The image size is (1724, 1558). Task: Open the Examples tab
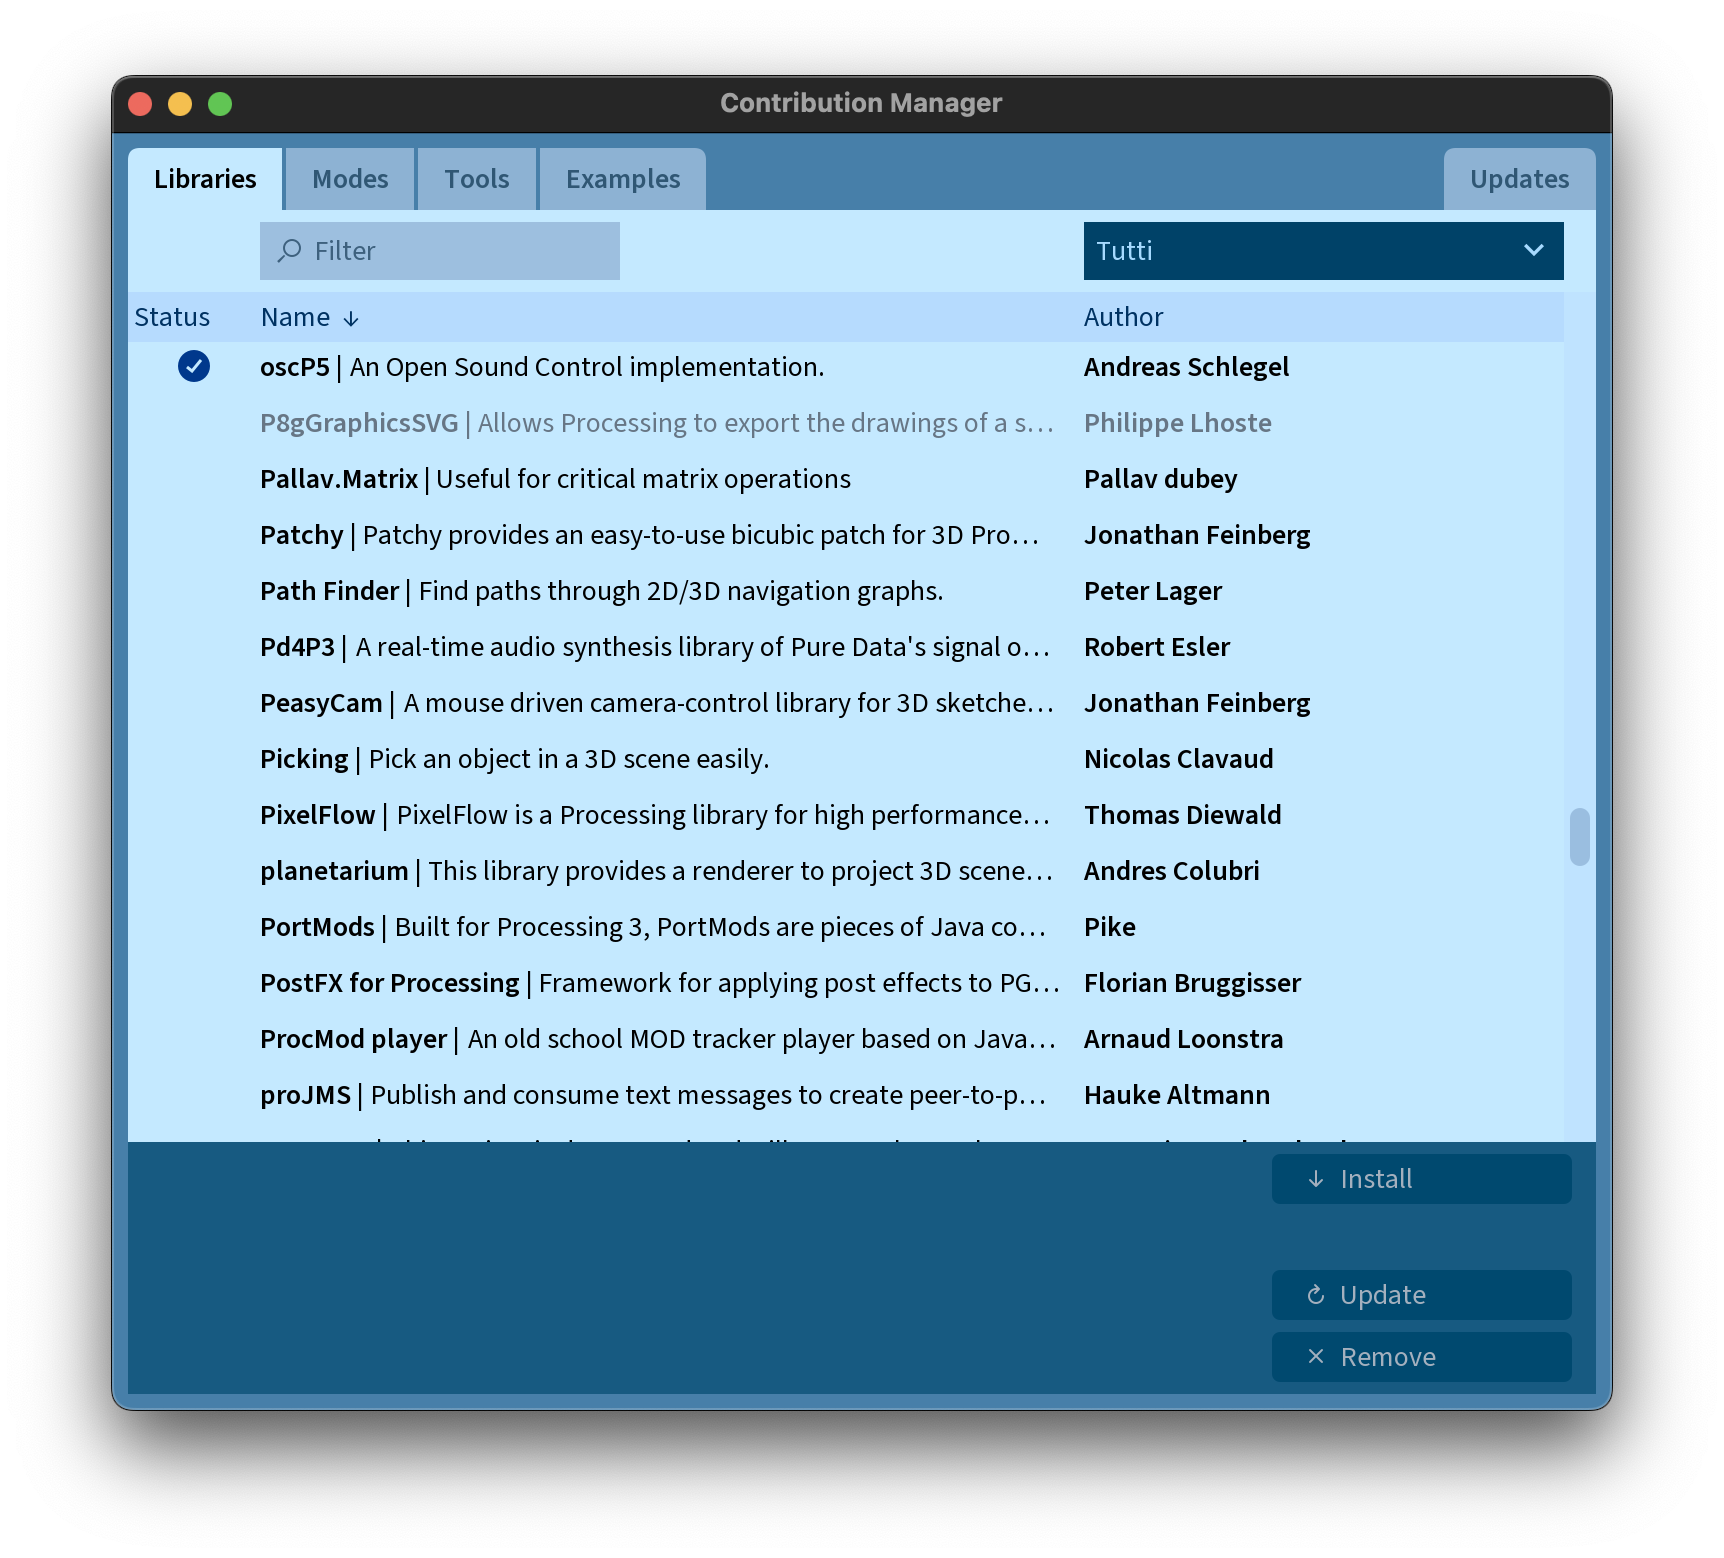623,179
